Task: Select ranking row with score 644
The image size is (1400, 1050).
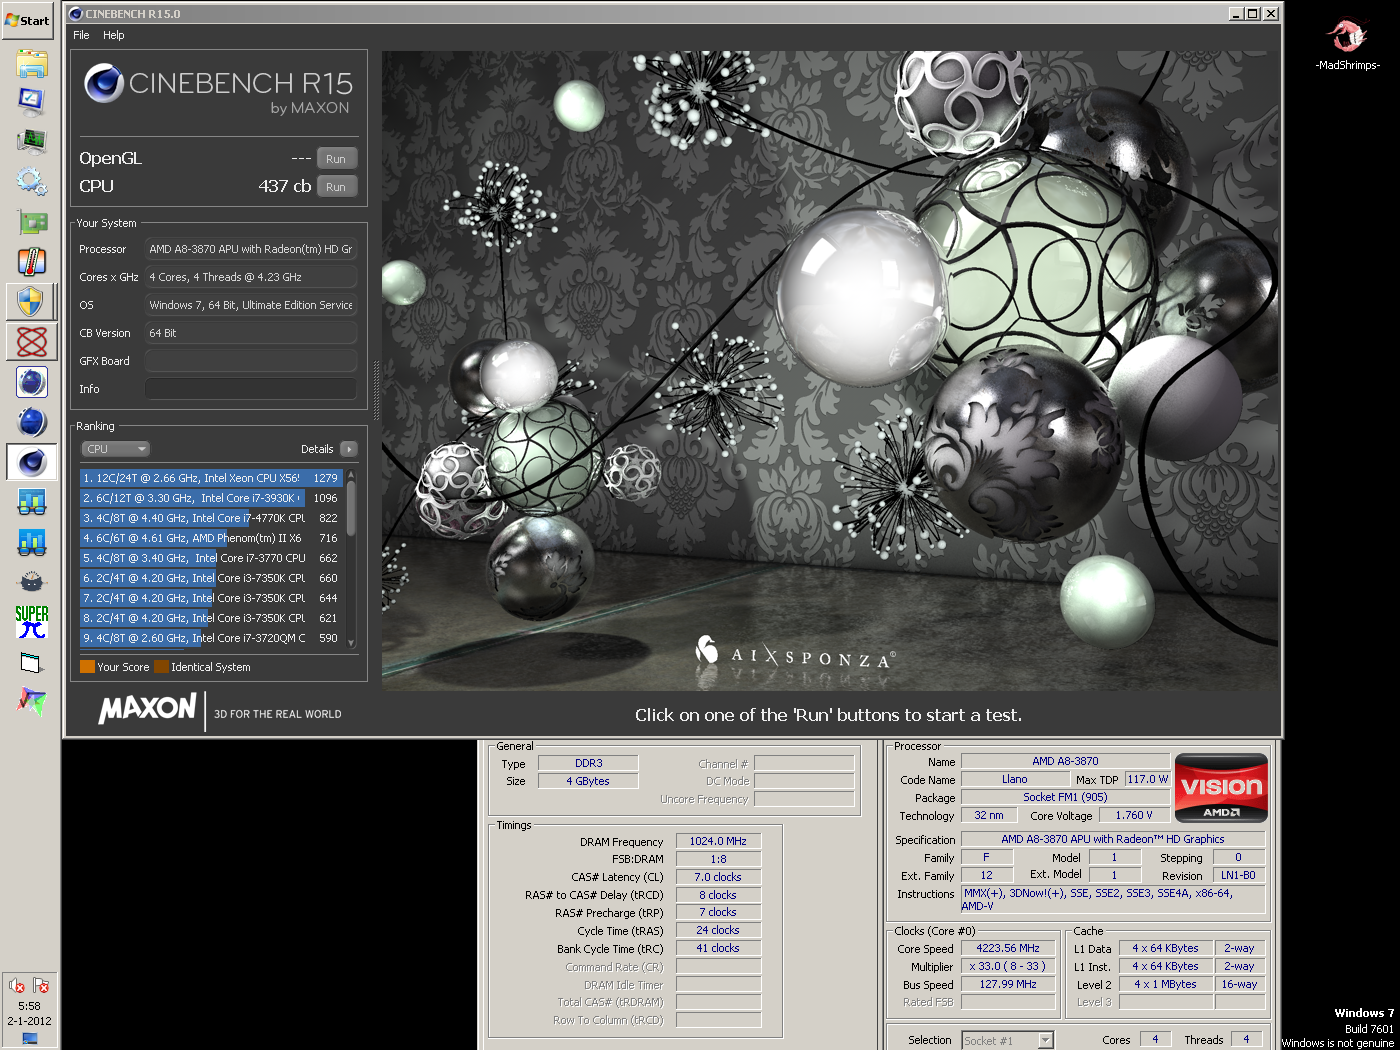Action: click(212, 598)
